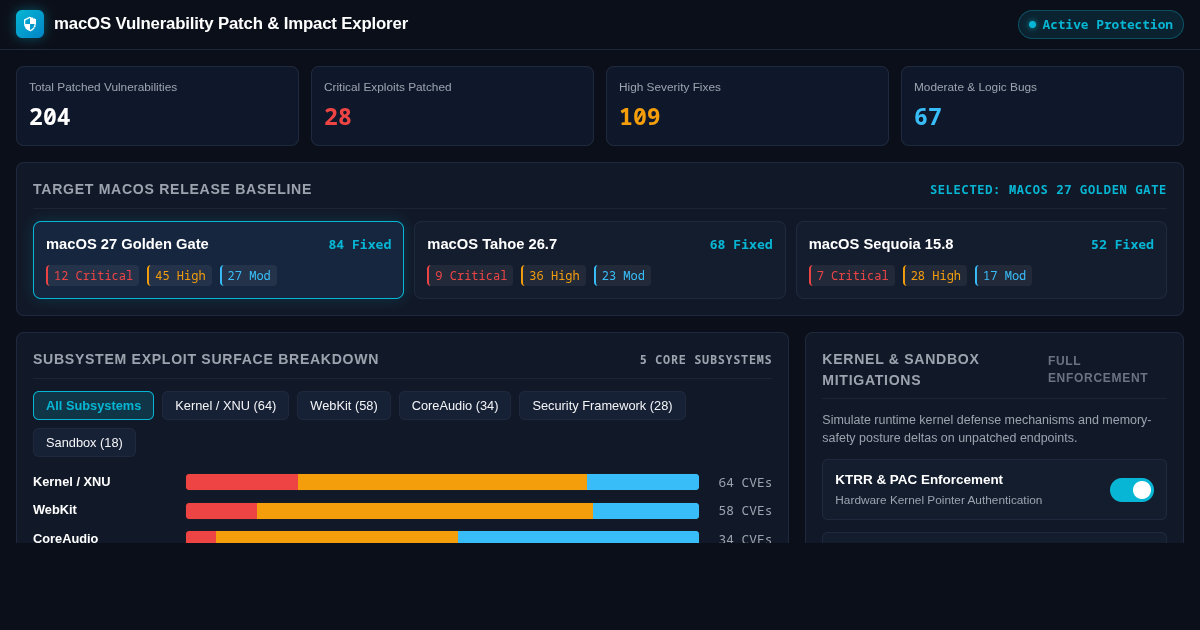Switch to the All Subsystems filter tab
Screen dimensions: 1200x630
click(x=93, y=406)
